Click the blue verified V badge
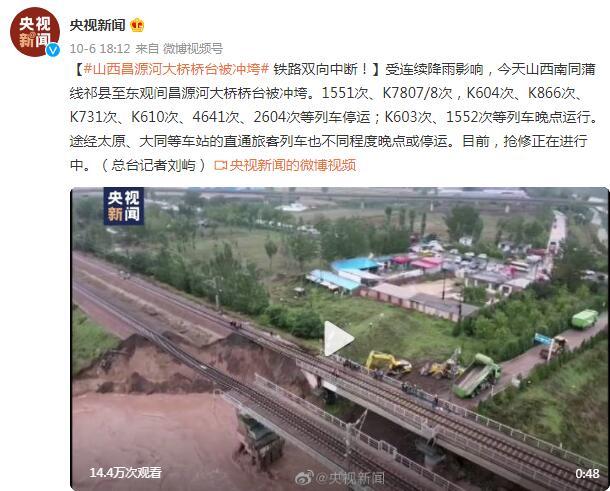 [53, 50]
